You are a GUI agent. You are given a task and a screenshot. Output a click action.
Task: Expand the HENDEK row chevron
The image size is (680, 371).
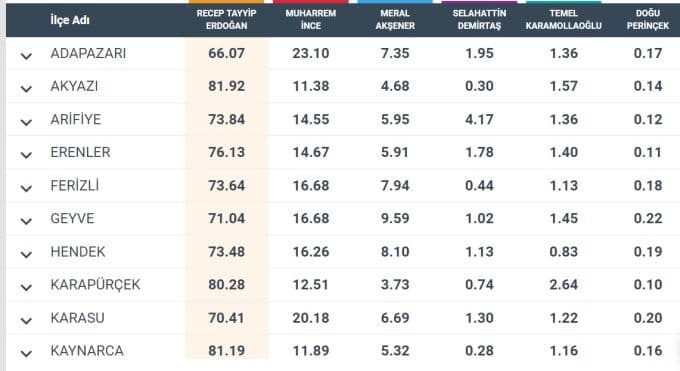[x=26, y=254]
